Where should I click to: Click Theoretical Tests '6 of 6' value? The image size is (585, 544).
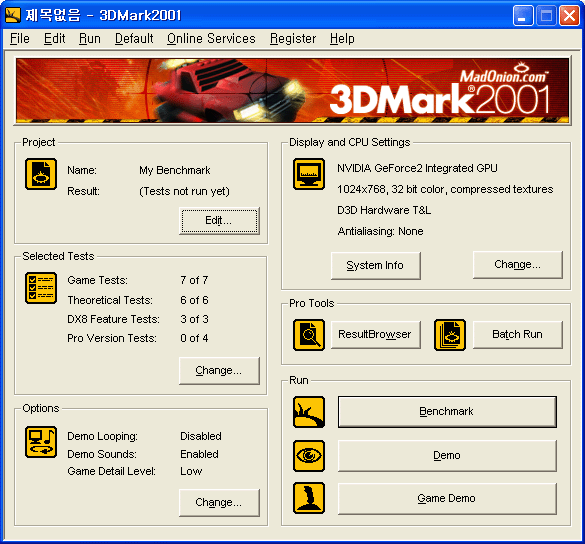coord(194,300)
